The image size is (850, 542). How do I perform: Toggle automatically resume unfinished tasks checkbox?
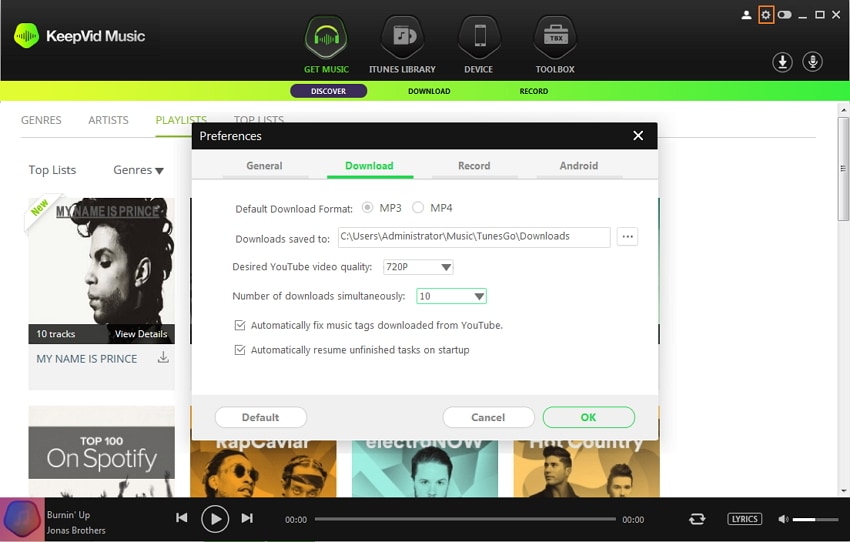[240, 350]
